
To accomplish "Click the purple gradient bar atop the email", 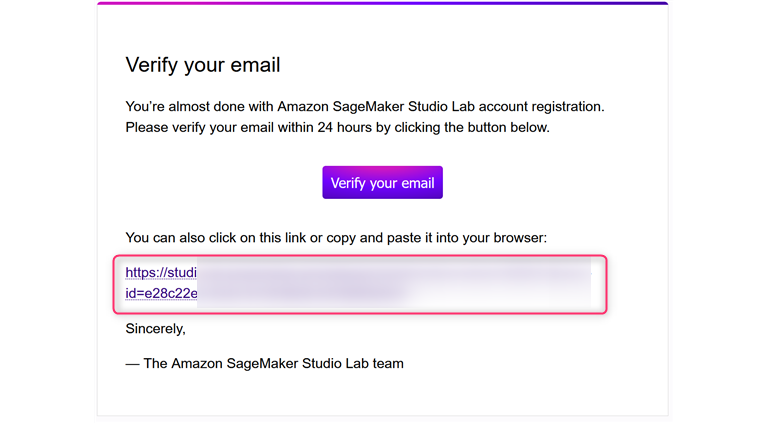I will 382,3.
